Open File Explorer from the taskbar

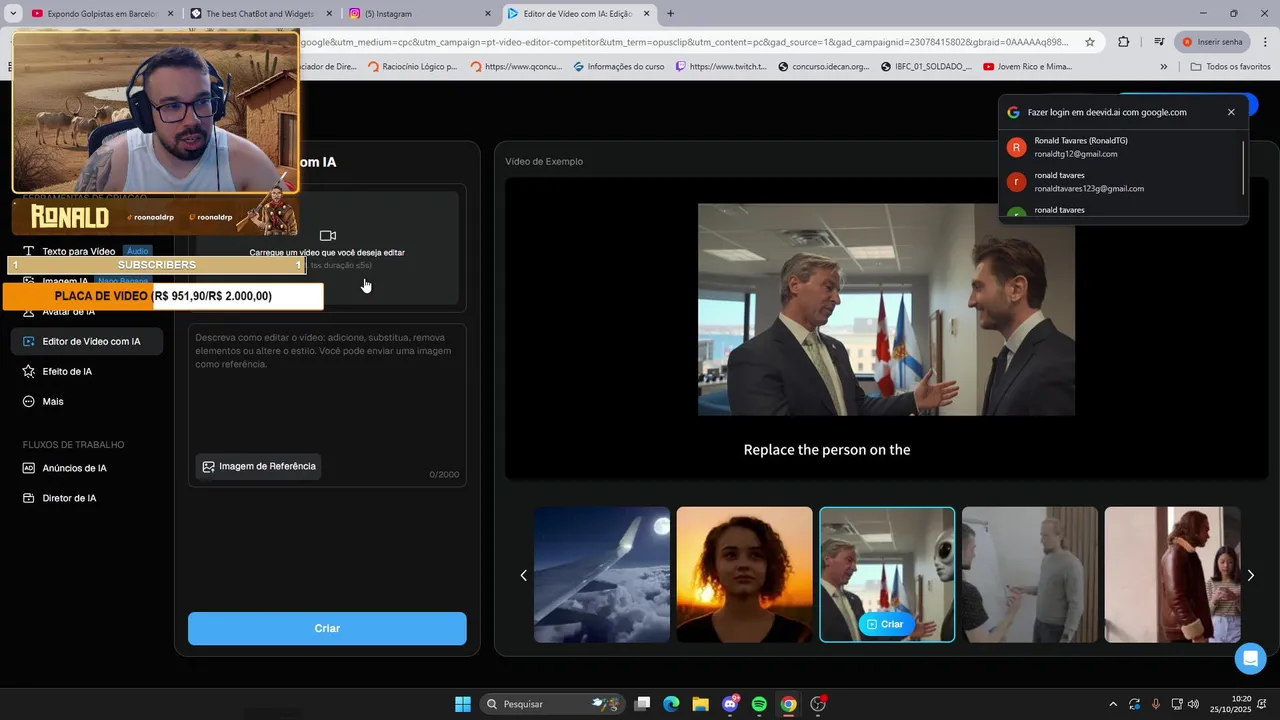(701, 704)
